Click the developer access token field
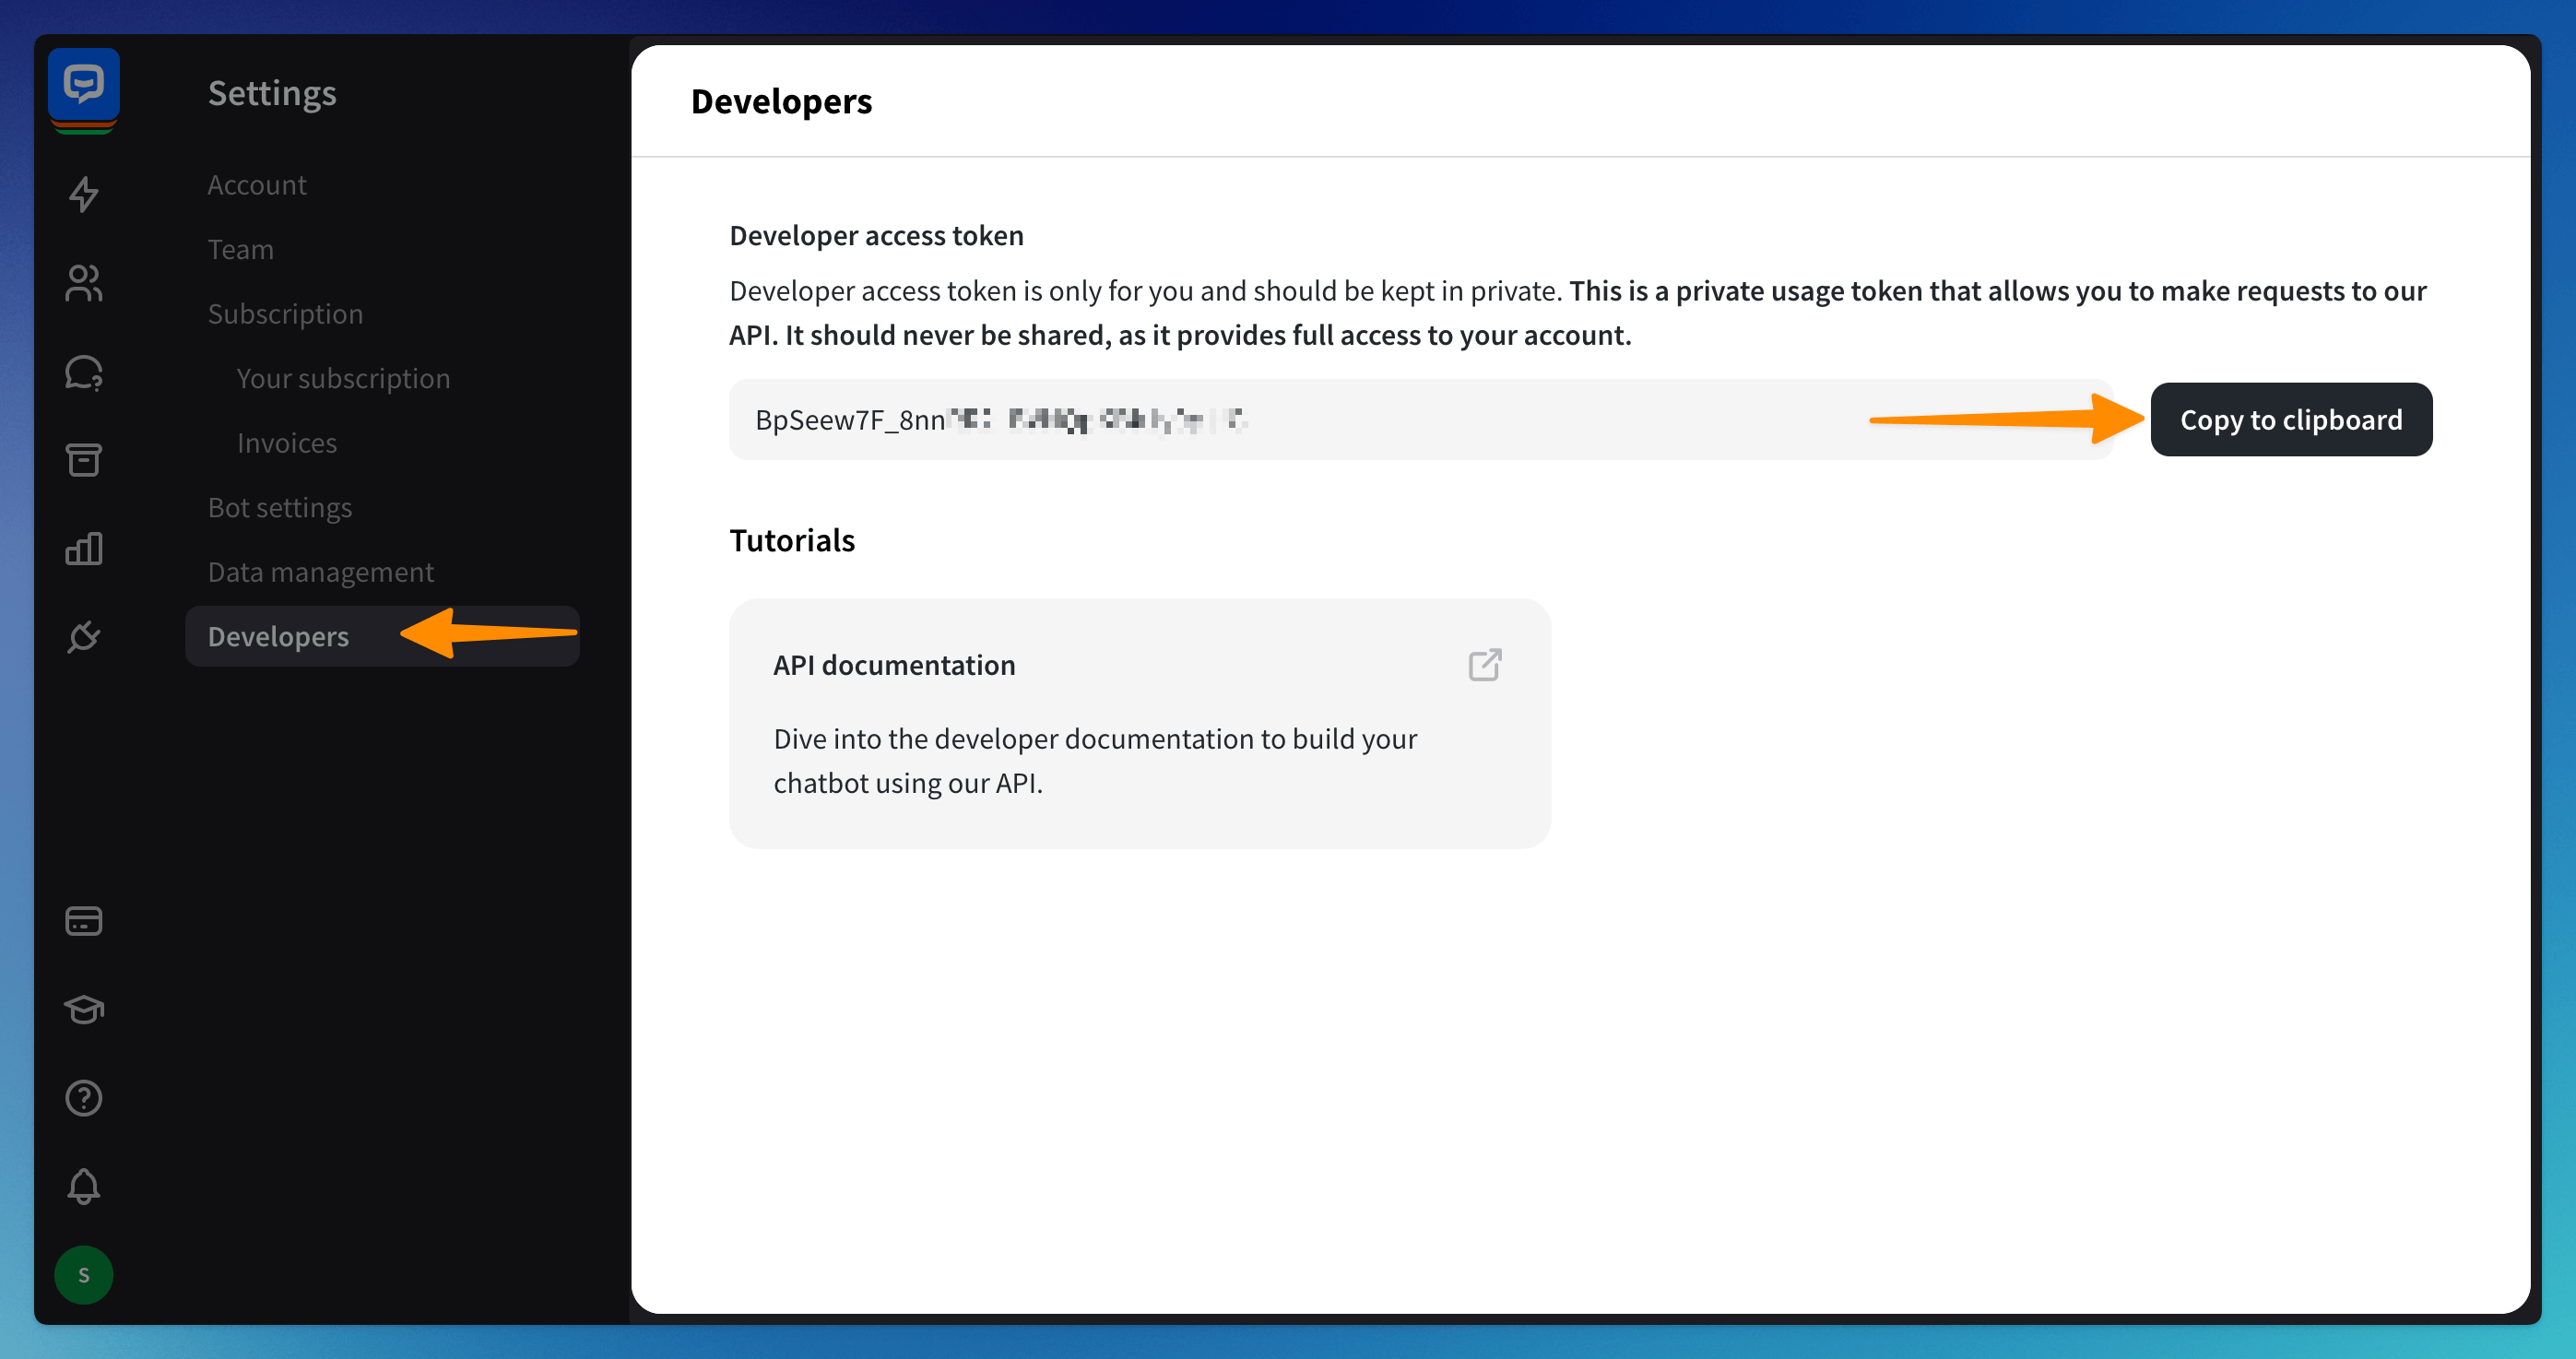This screenshot has height=1359, width=2576. [x=1420, y=420]
